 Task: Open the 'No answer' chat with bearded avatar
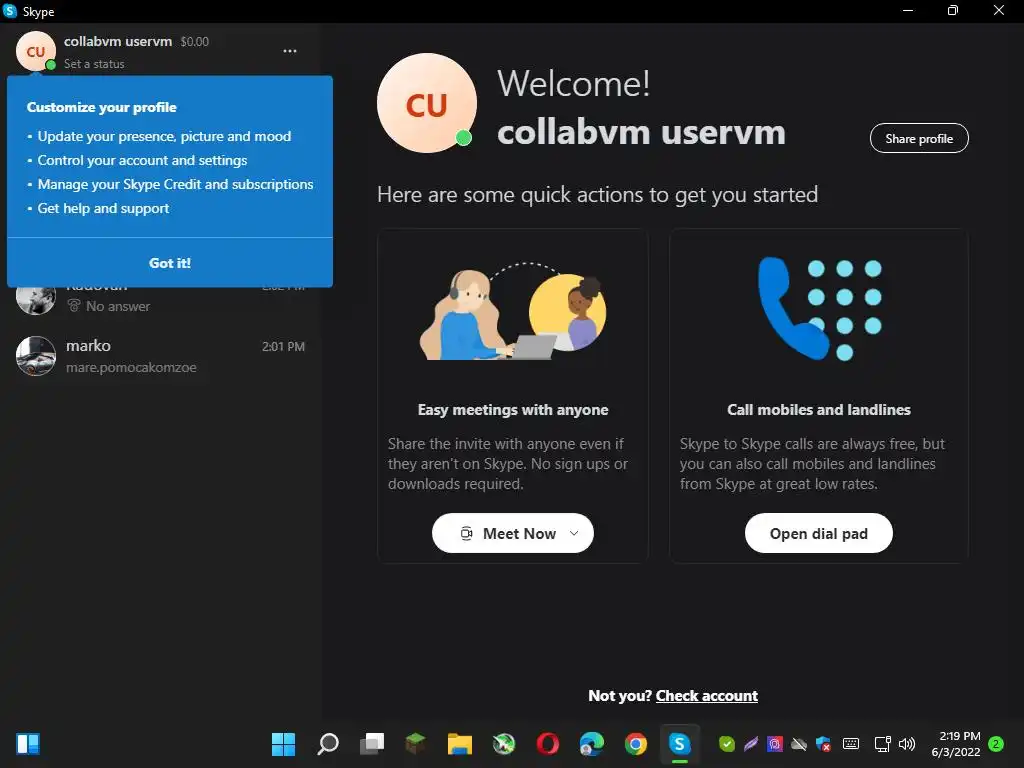pos(160,299)
